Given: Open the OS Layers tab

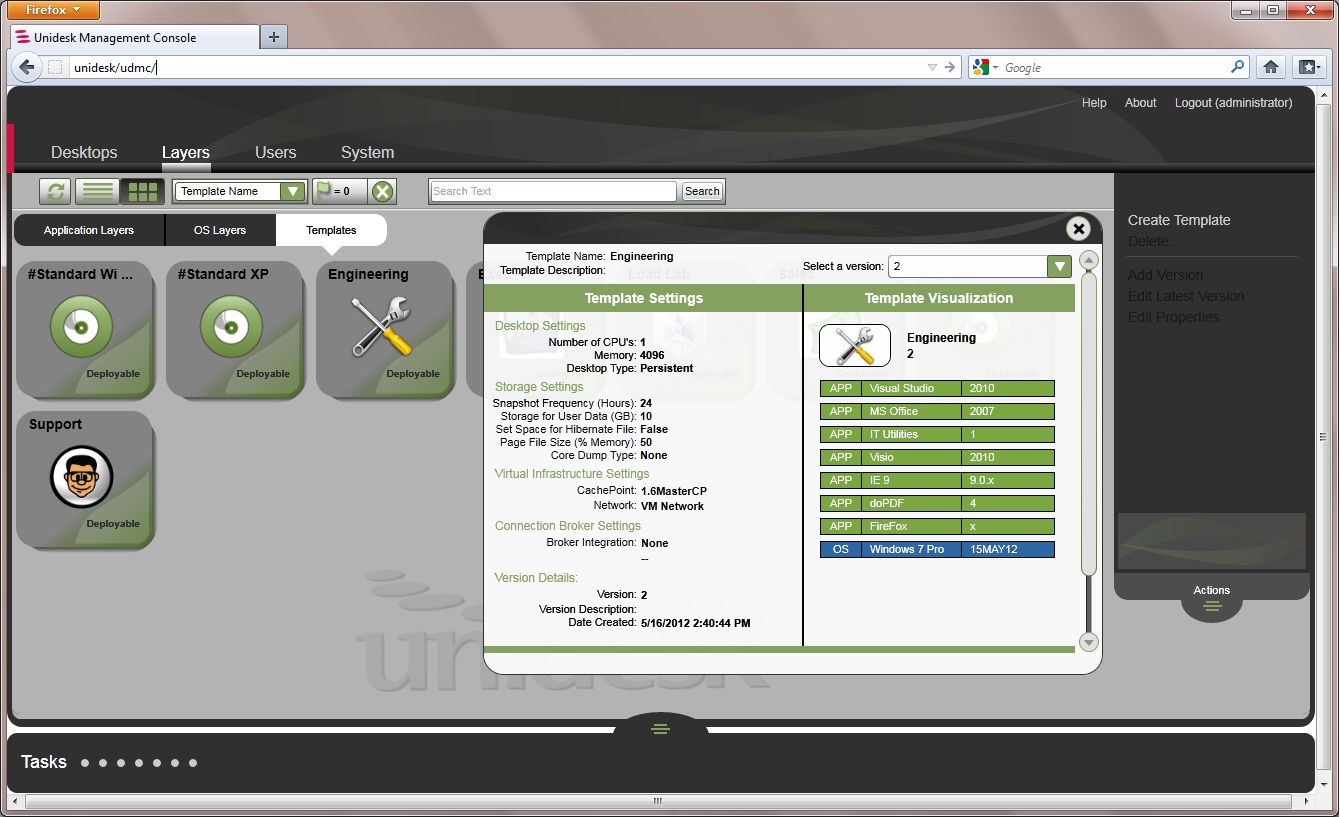Looking at the screenshot, I should tap(220, 230).
